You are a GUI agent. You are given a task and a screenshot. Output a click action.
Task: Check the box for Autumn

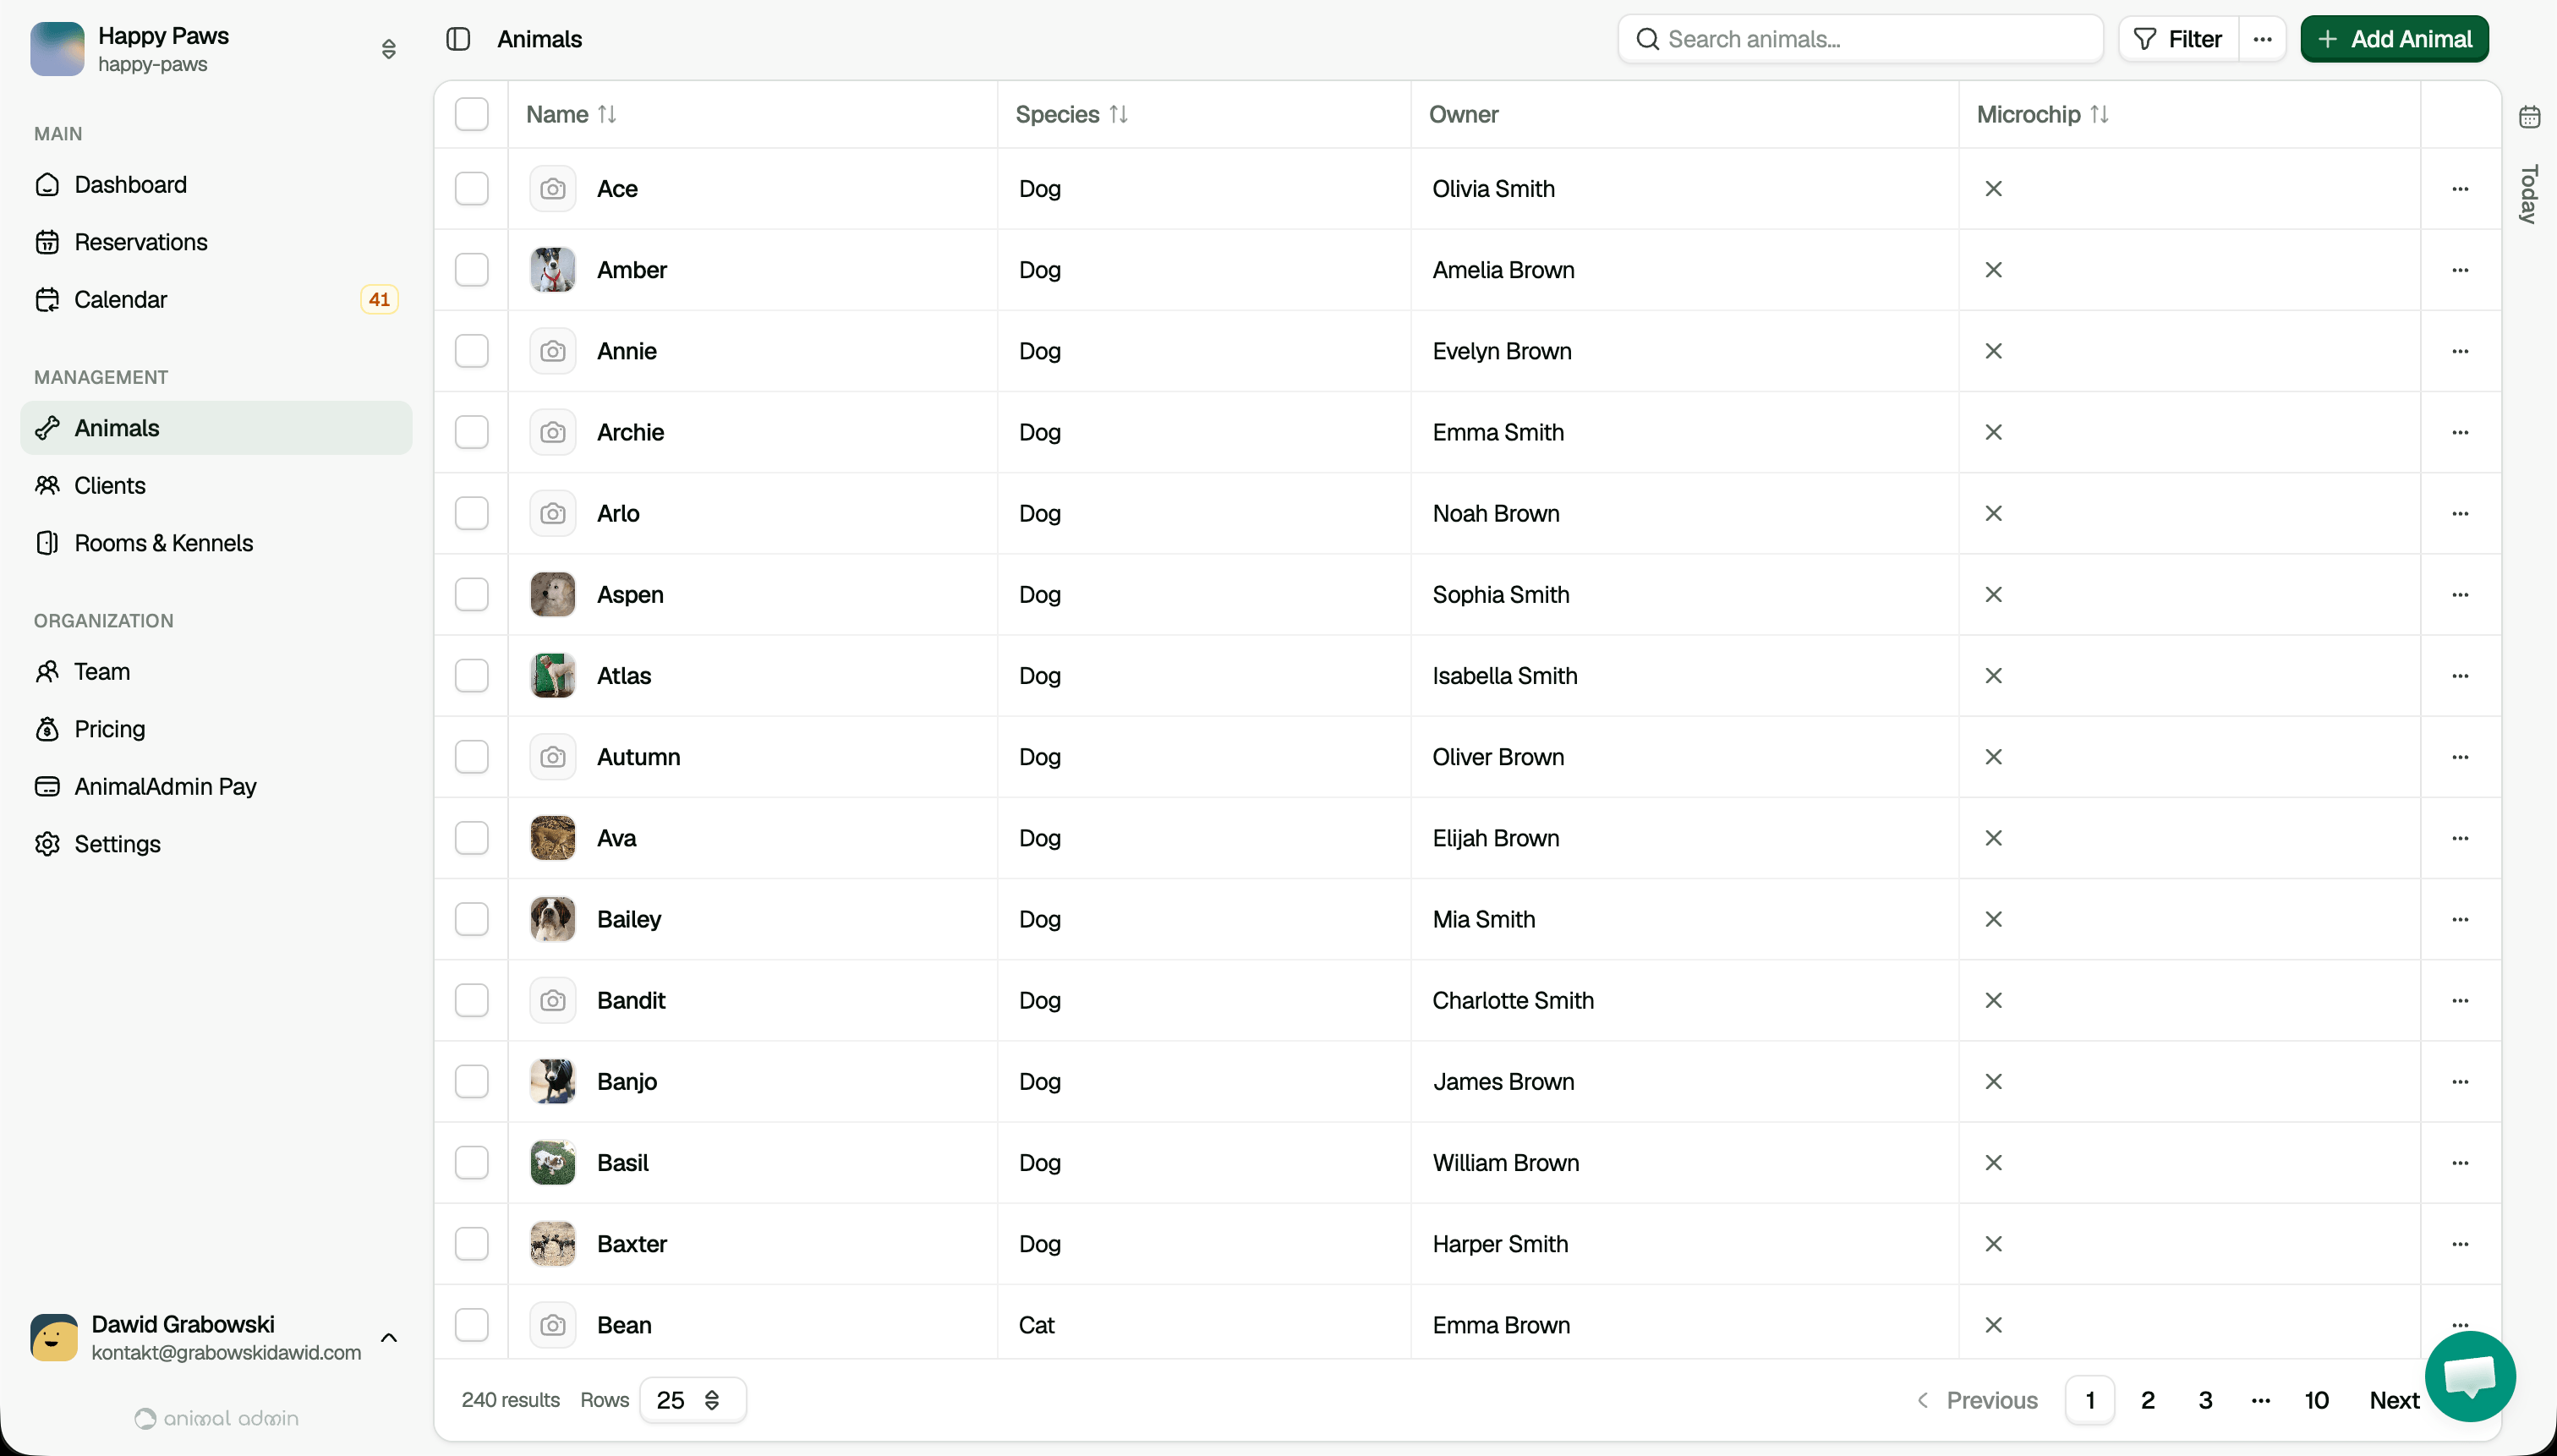472,757
